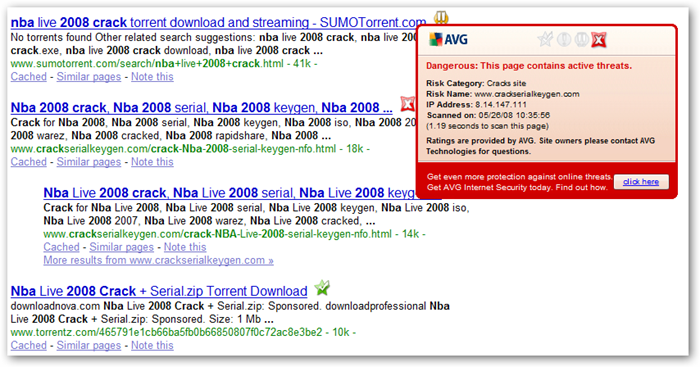Open Similar pages under crackserialkeygen Nba 2008 result
700x367 pixels.
coord(89,162)
